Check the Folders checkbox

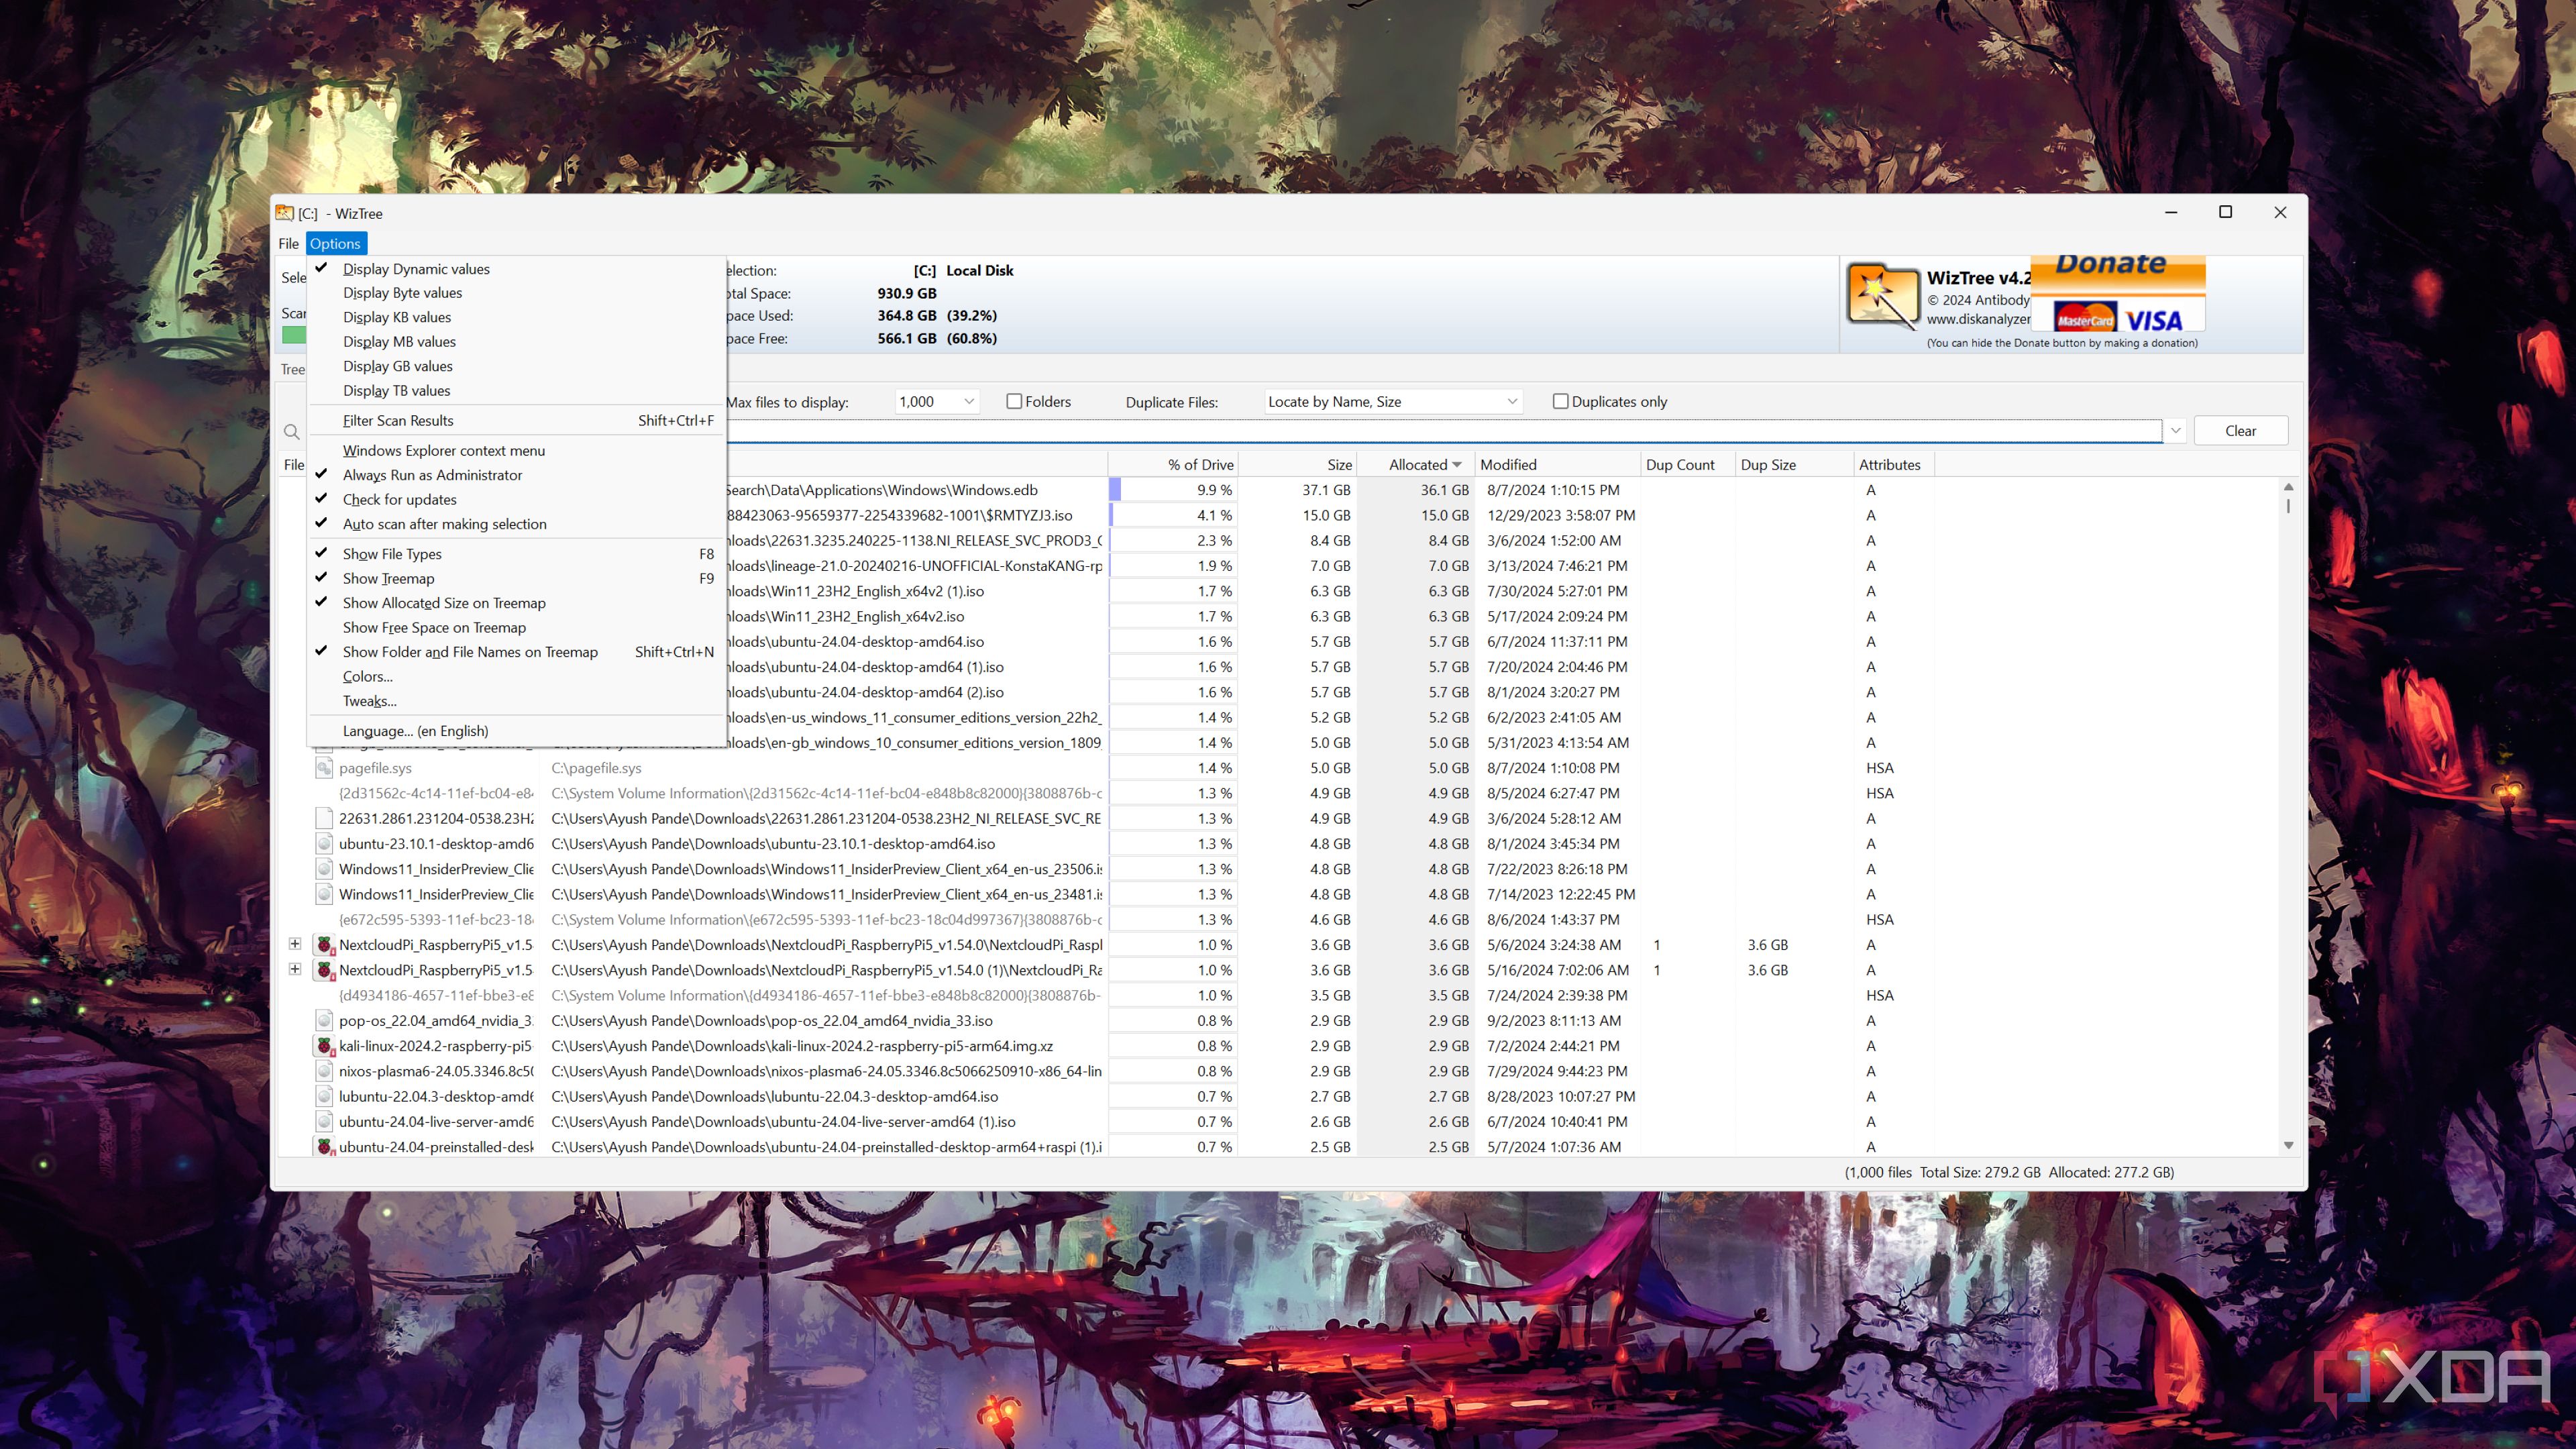(x=1014, y=402)
